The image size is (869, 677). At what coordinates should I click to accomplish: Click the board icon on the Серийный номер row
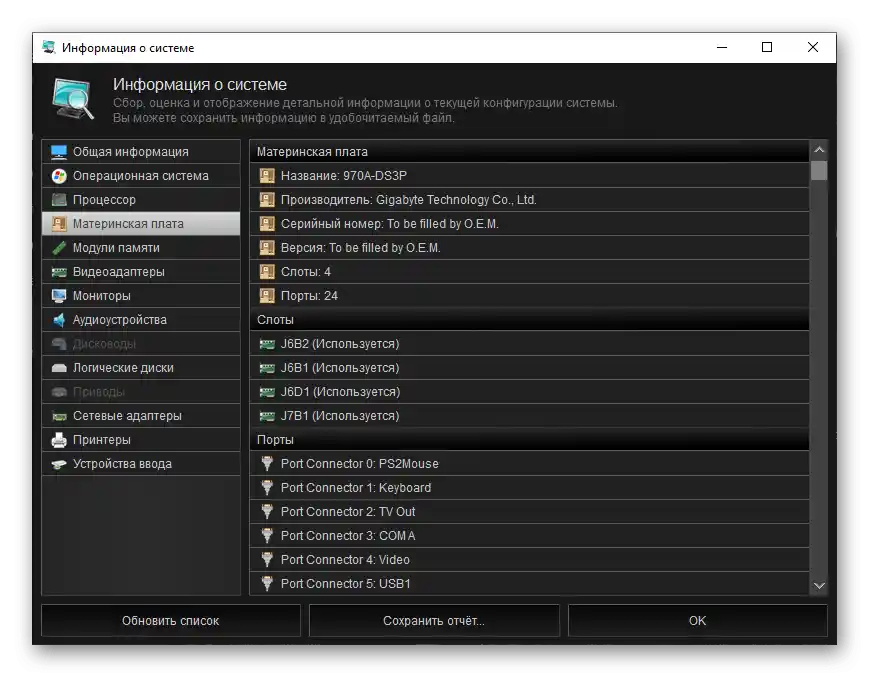267,224
